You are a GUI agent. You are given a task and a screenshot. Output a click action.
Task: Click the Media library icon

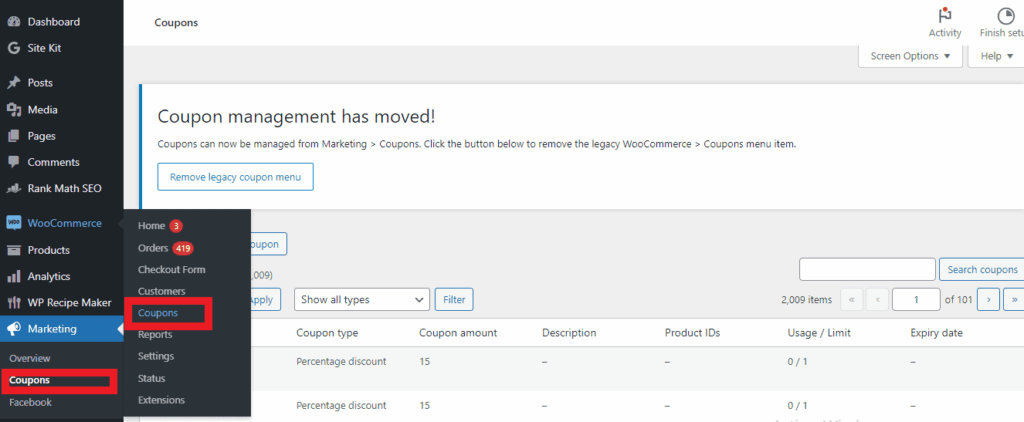coord(14,110)
